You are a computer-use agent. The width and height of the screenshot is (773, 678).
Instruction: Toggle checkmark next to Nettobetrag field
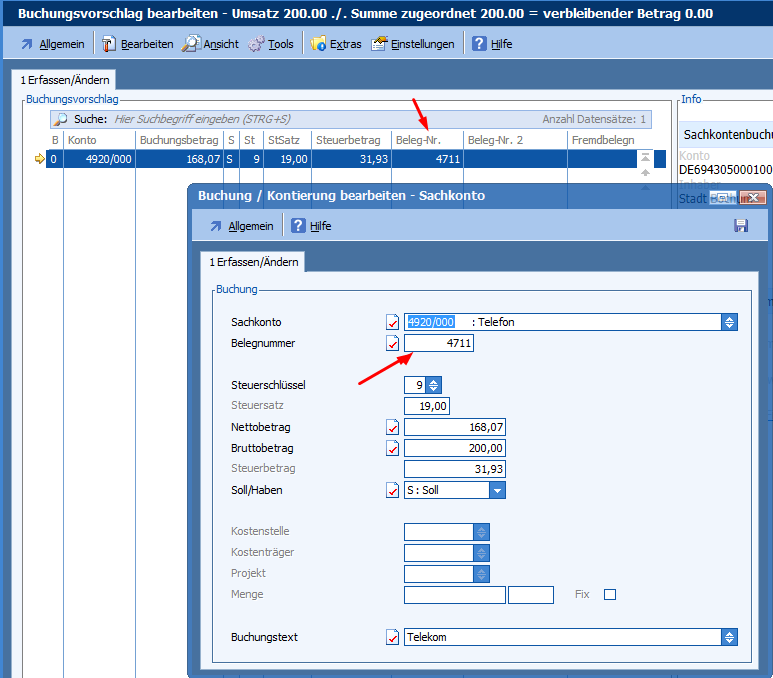(392, 427)
